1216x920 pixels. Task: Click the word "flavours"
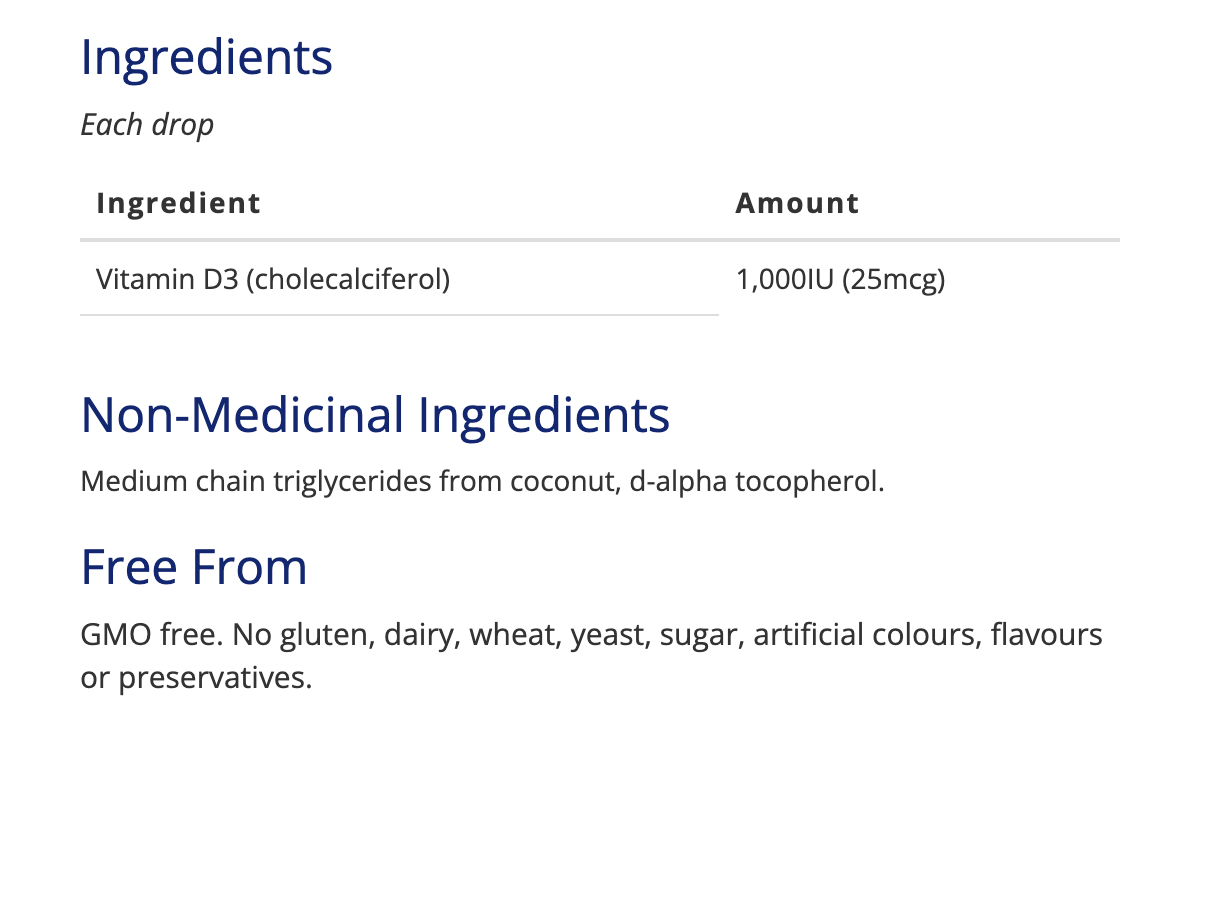1046,635
